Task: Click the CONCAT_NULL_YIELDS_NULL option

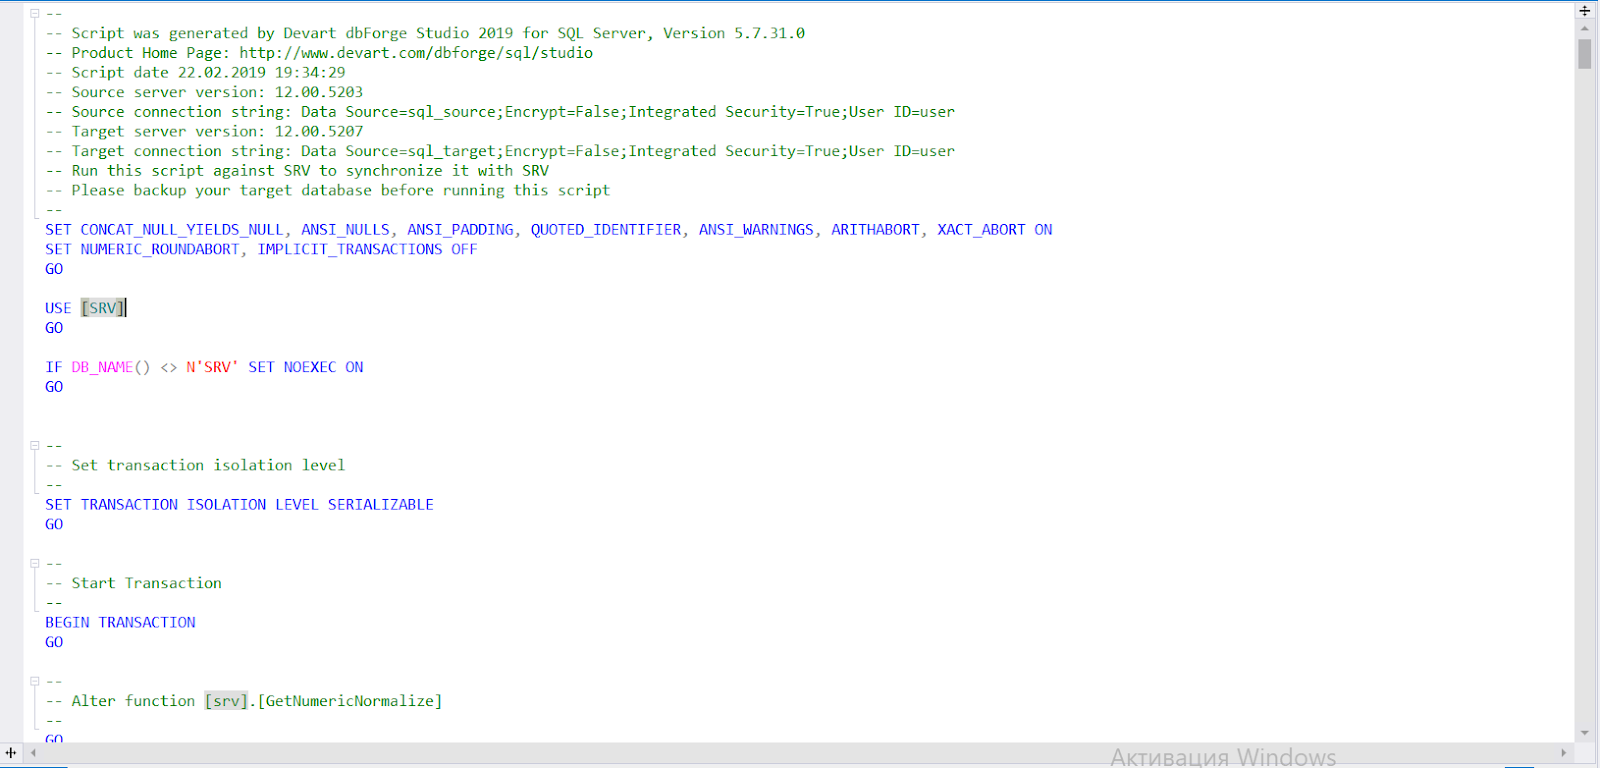Action: pos(182,230)
